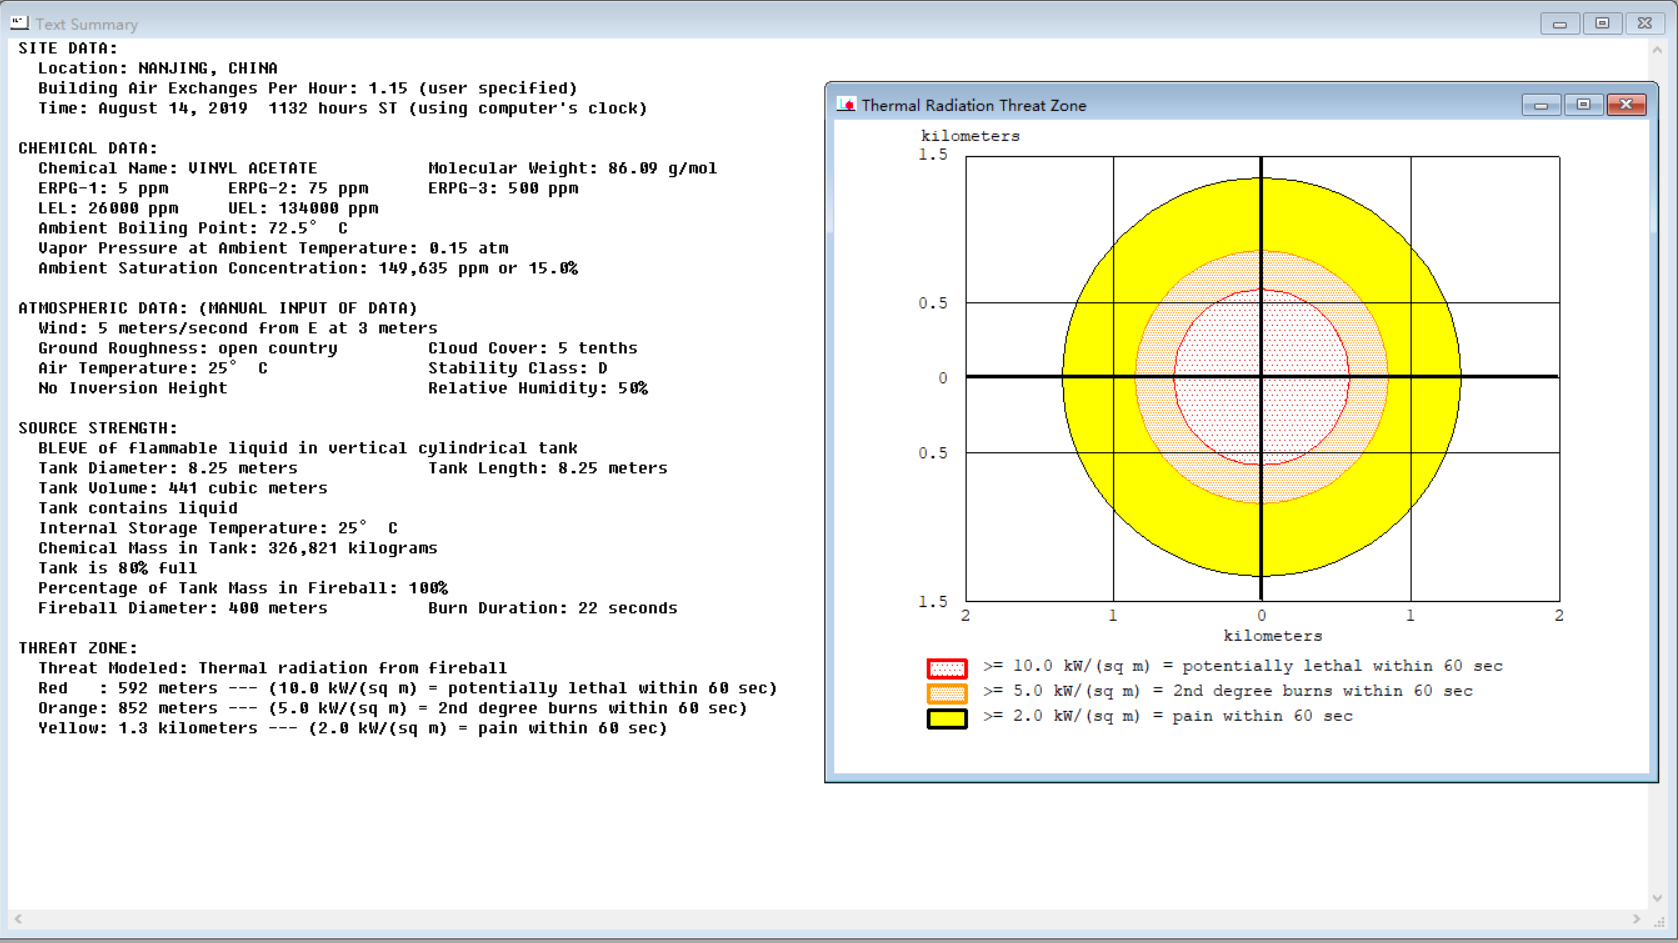
Task: Click 'Cloud Cover: 5 tenths'
Action: 533,348
